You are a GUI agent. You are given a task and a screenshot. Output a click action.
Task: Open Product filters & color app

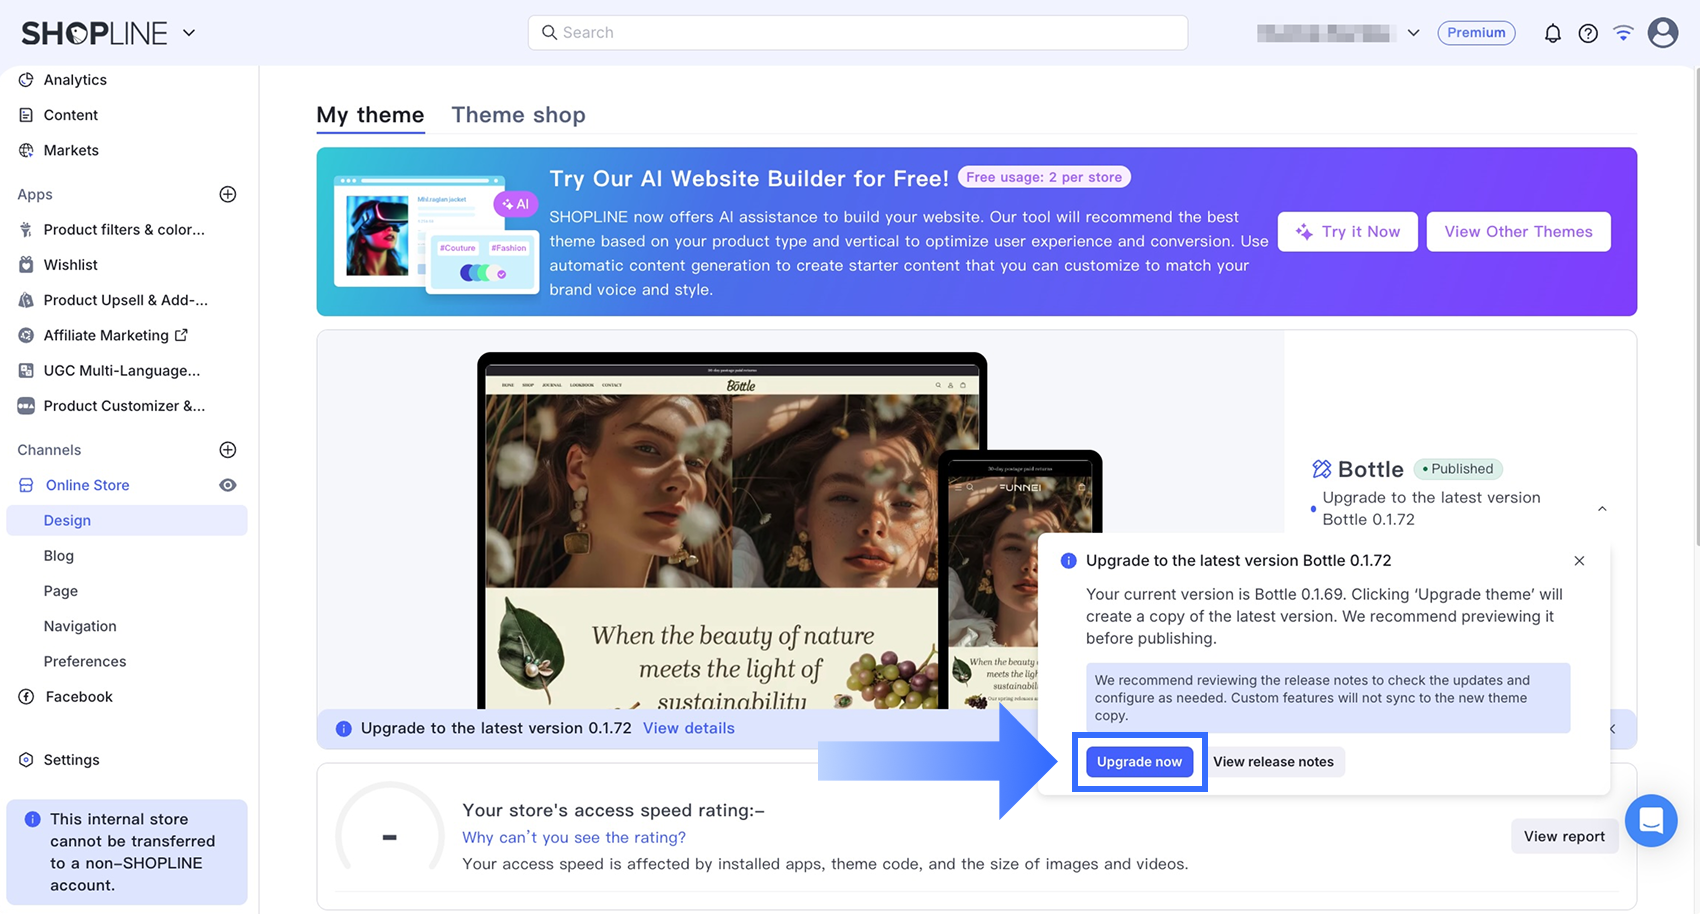[x=124, y=229]
